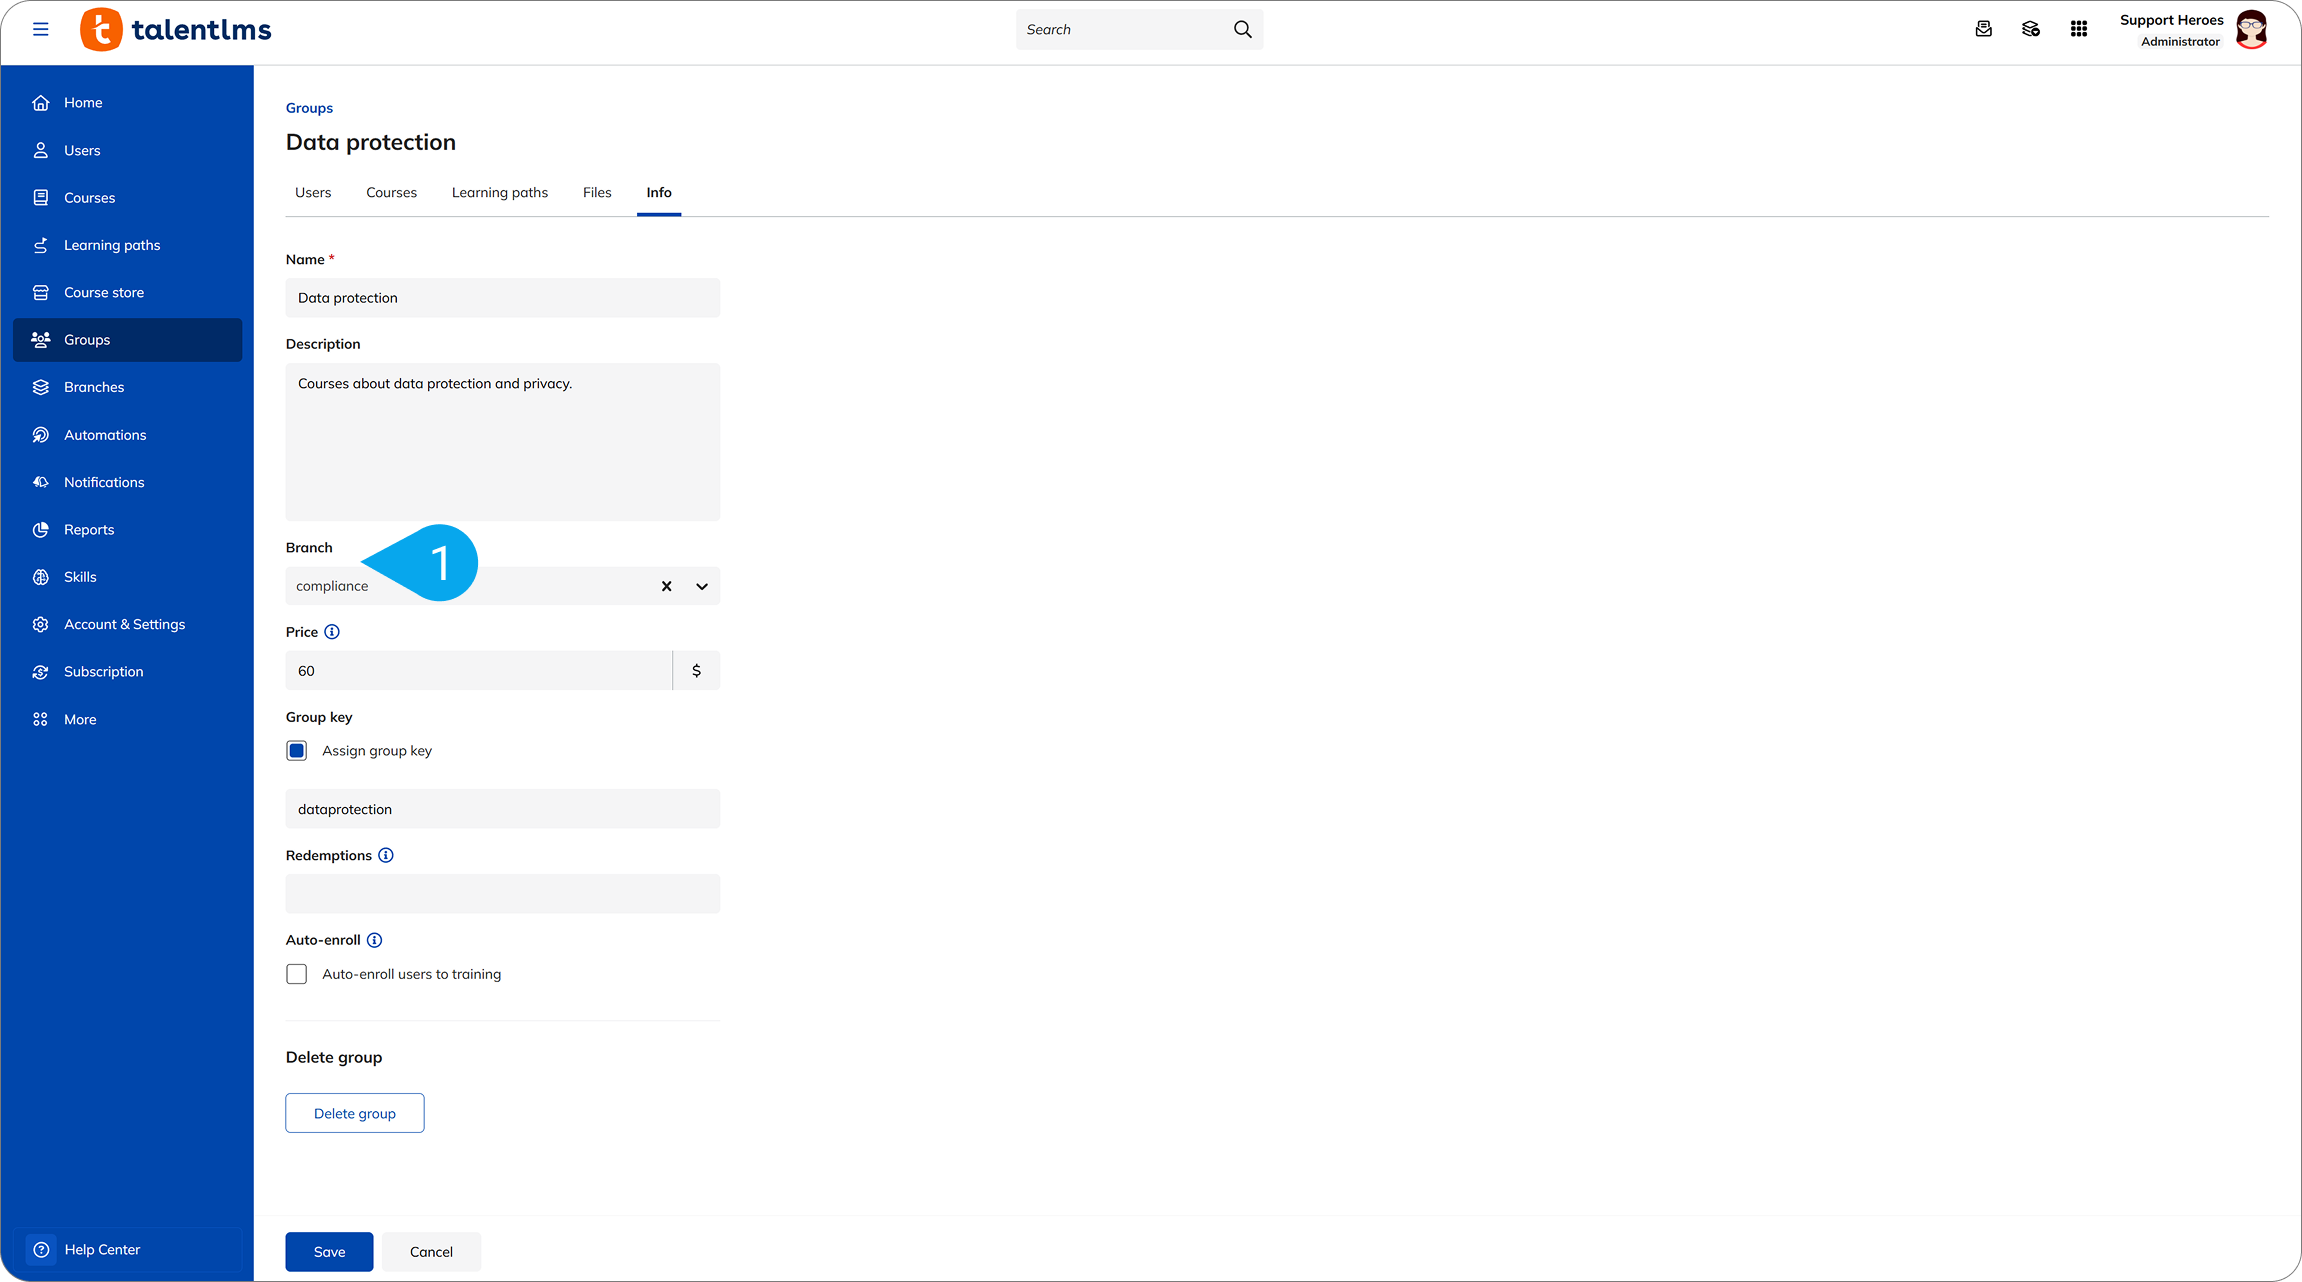
Task: Click the Groups sidebar icon
Action: tap(41, 340)
